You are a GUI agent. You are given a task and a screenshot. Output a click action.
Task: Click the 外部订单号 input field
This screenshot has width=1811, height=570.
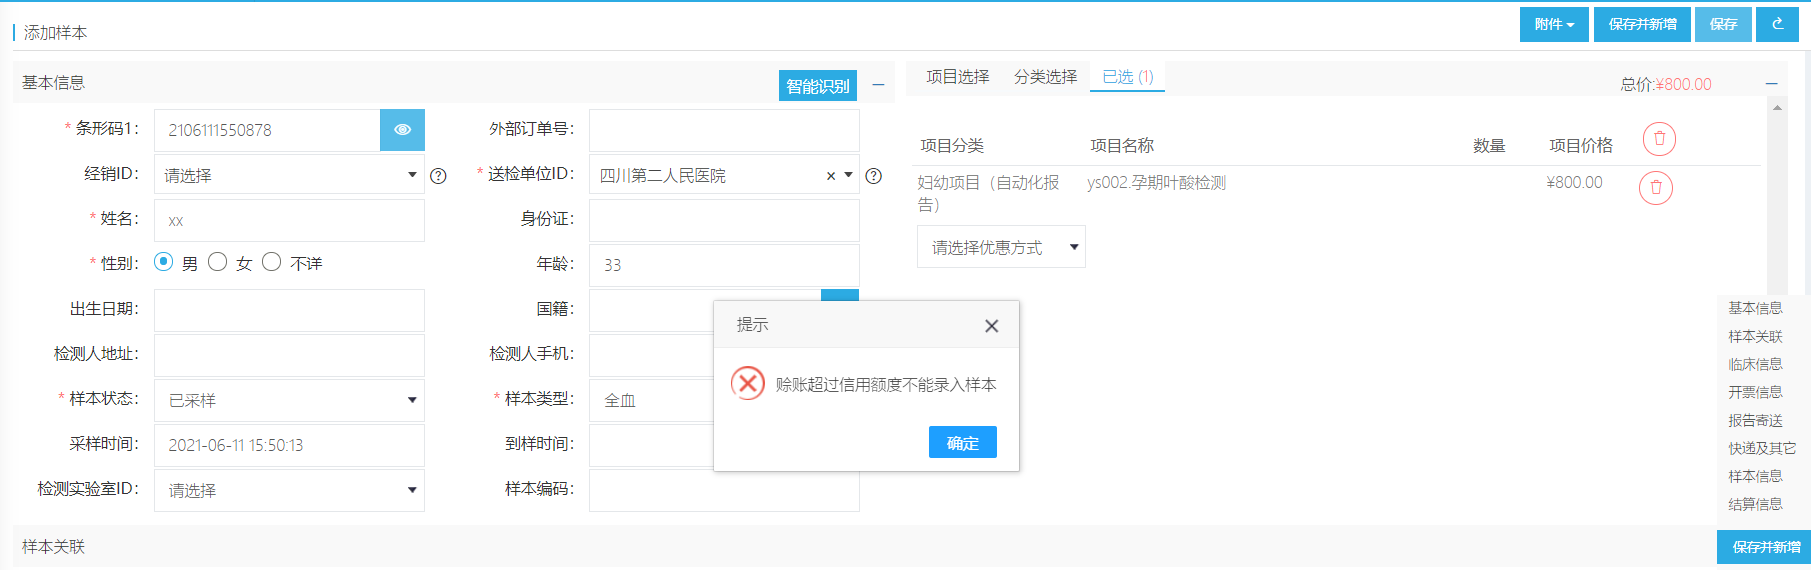tap(724, 130)
